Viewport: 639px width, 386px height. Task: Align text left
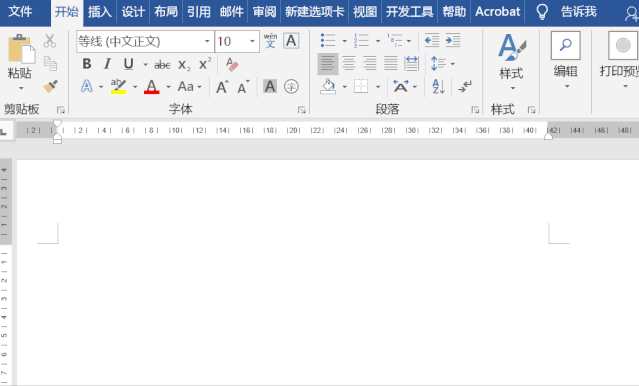coord(328,64)
